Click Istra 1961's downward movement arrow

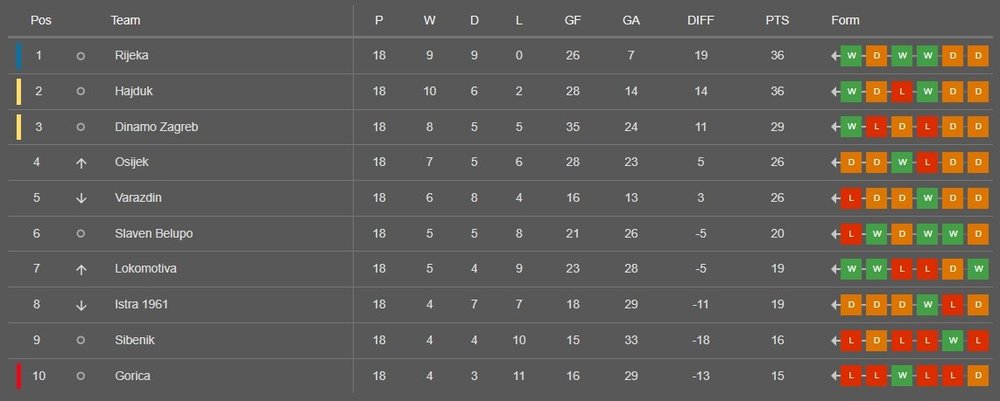(81, 305)
